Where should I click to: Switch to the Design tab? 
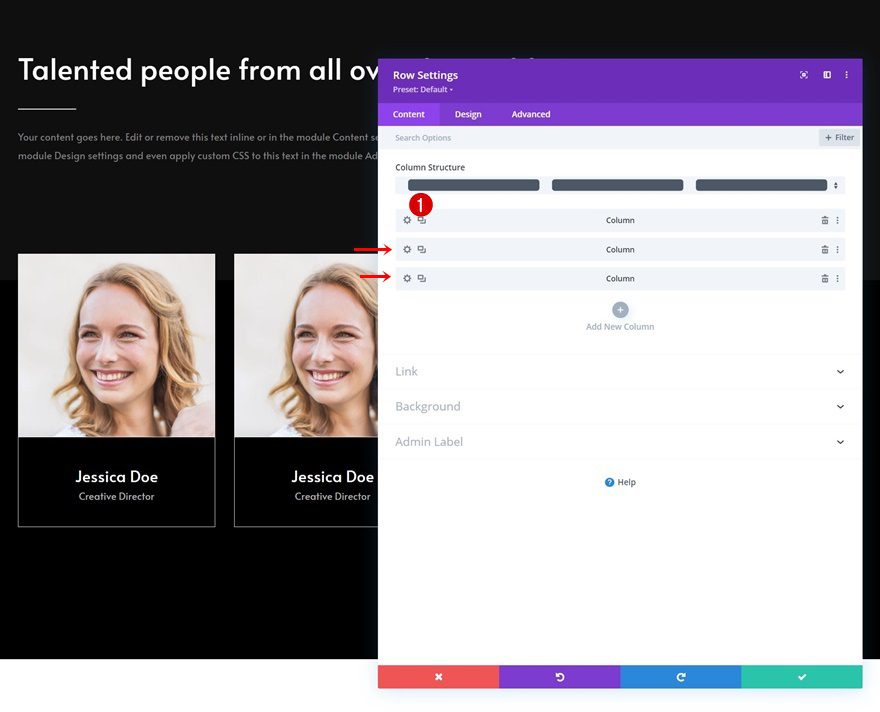tap(468, 114)
